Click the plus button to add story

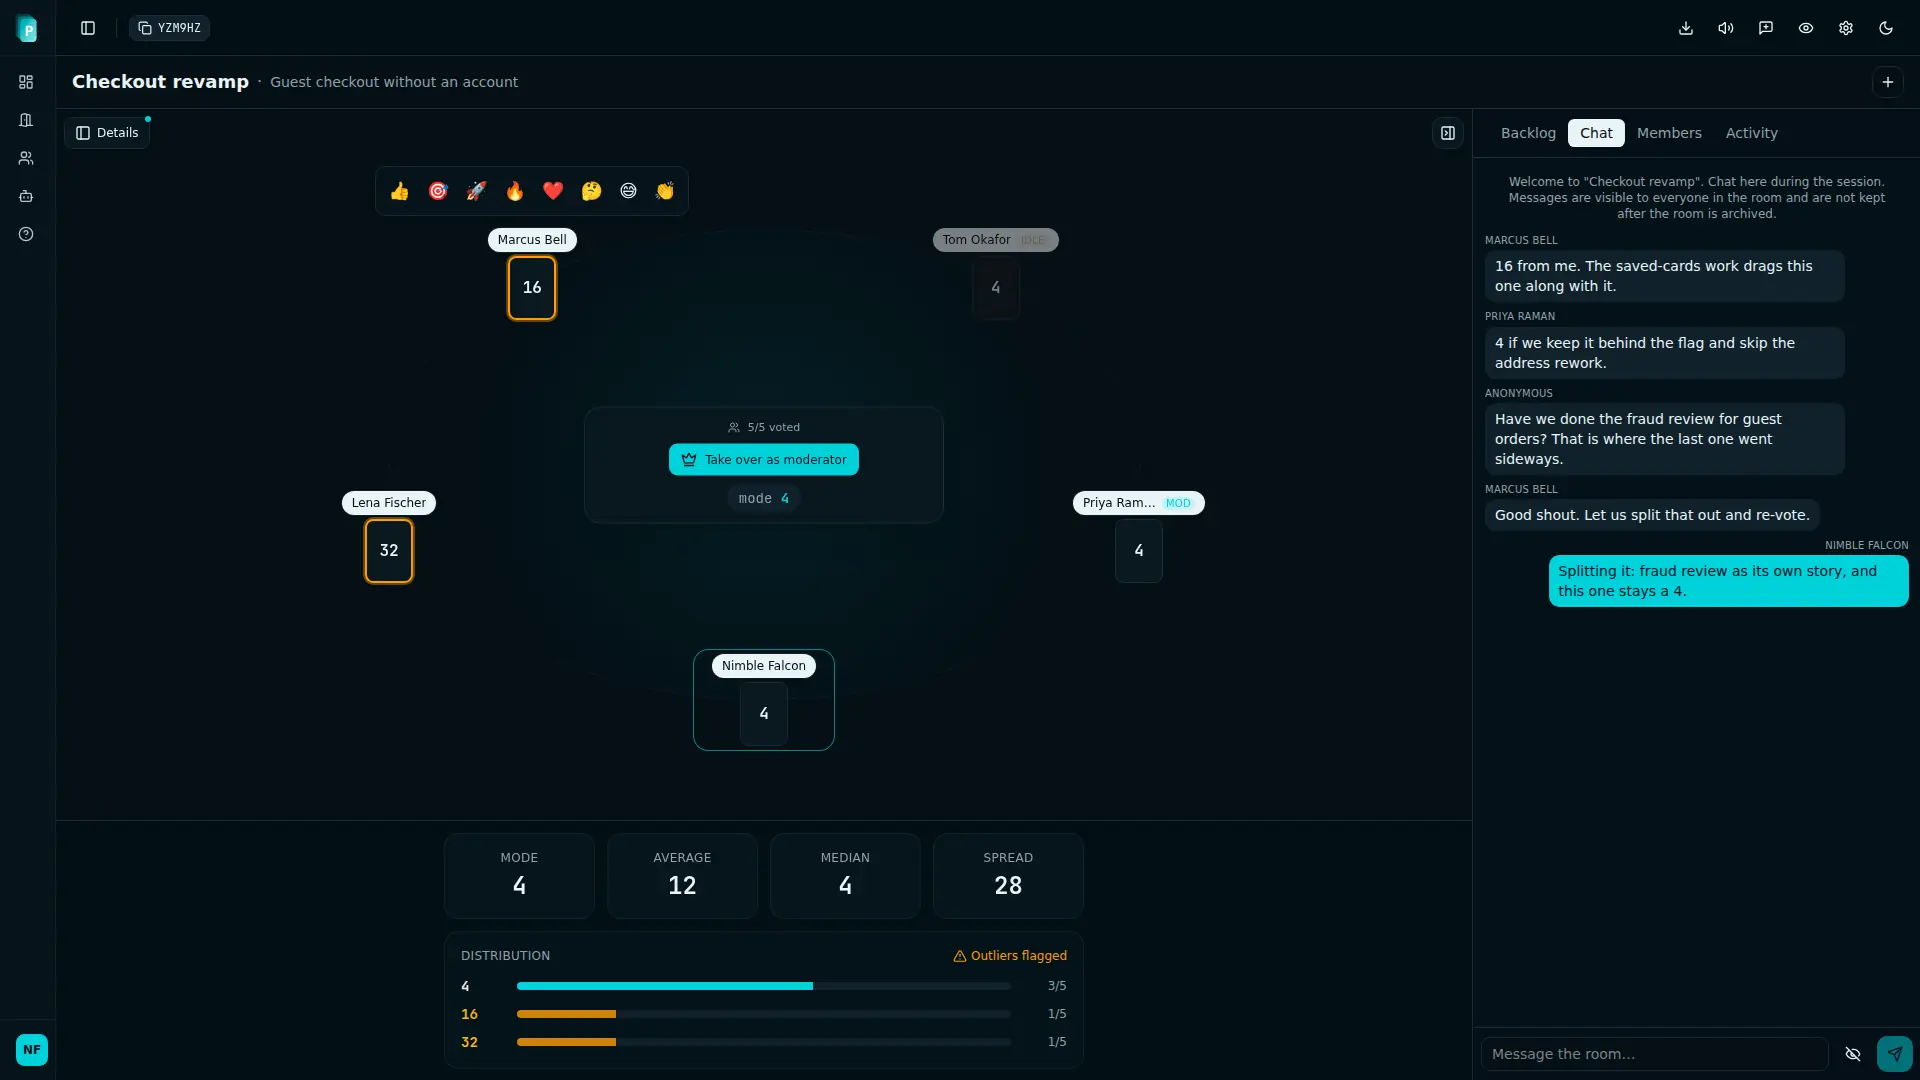tap(1888, 82)
